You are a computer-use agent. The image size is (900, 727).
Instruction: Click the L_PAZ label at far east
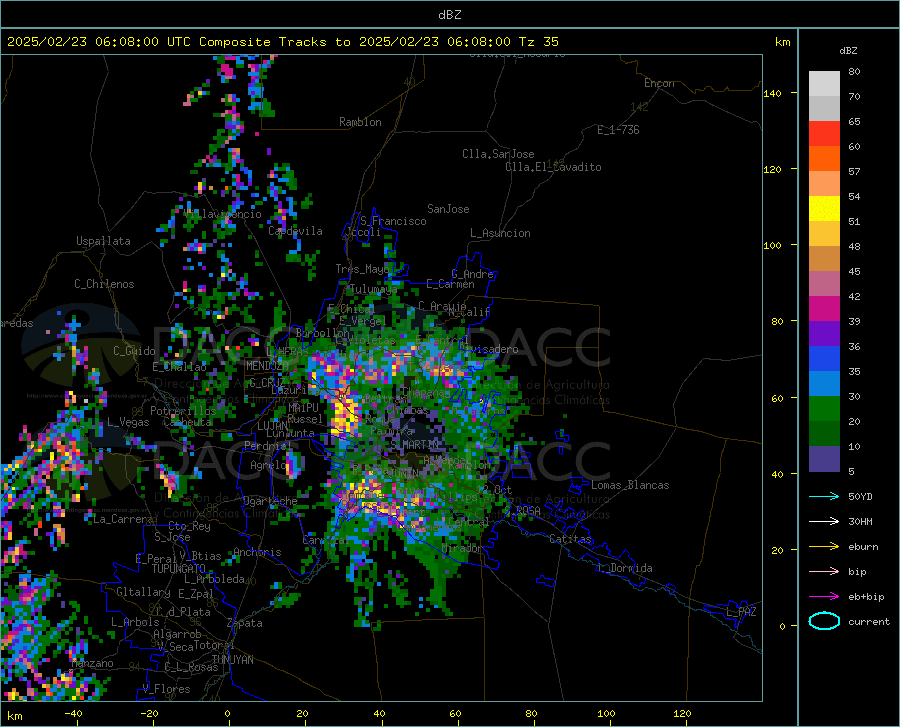pos(742,612)
